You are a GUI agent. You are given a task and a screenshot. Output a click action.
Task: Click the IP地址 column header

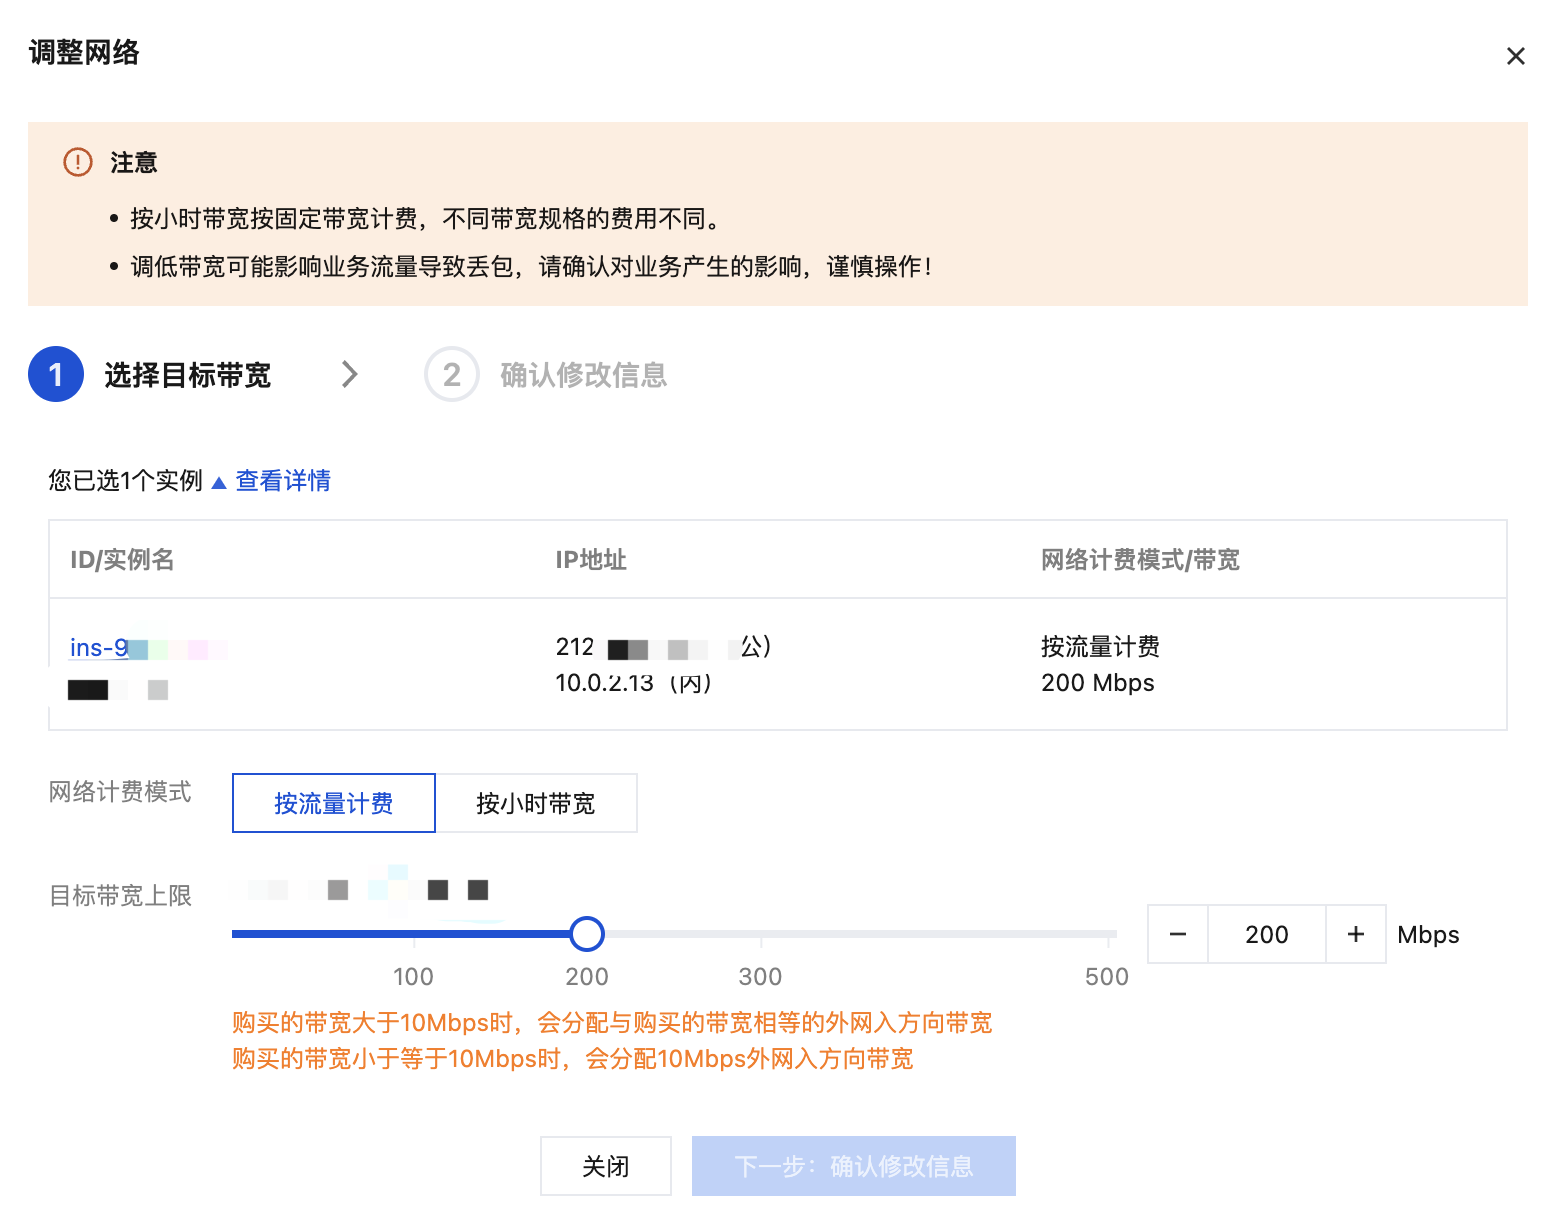tap(591, 560)
